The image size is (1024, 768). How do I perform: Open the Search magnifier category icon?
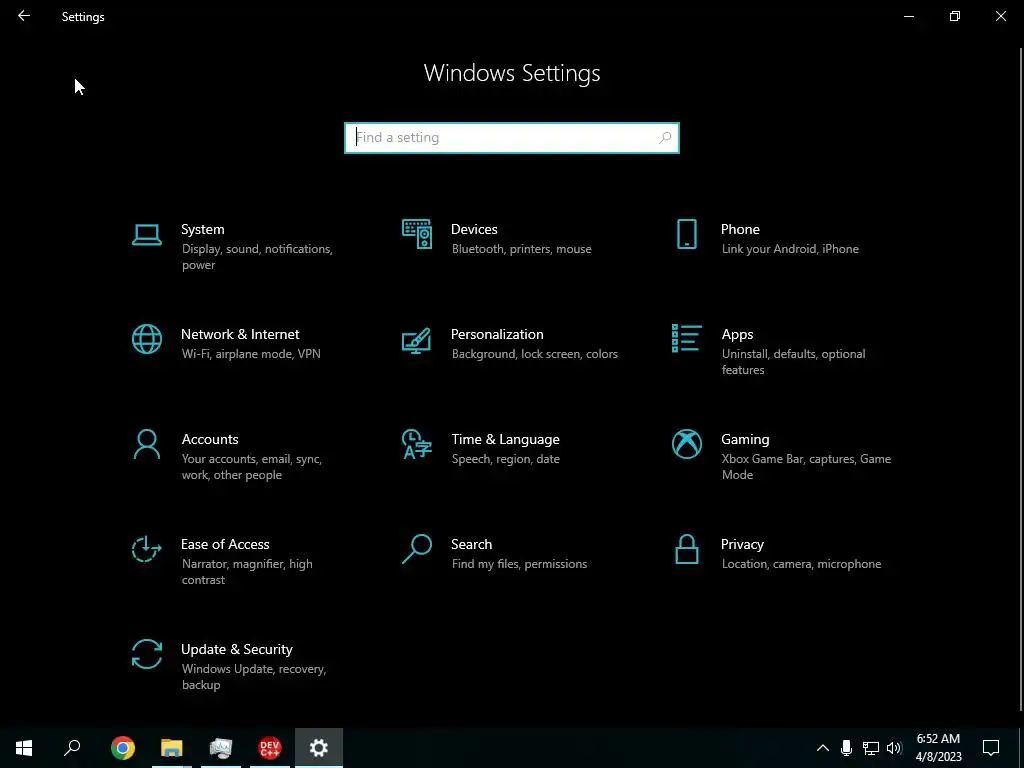417,549
